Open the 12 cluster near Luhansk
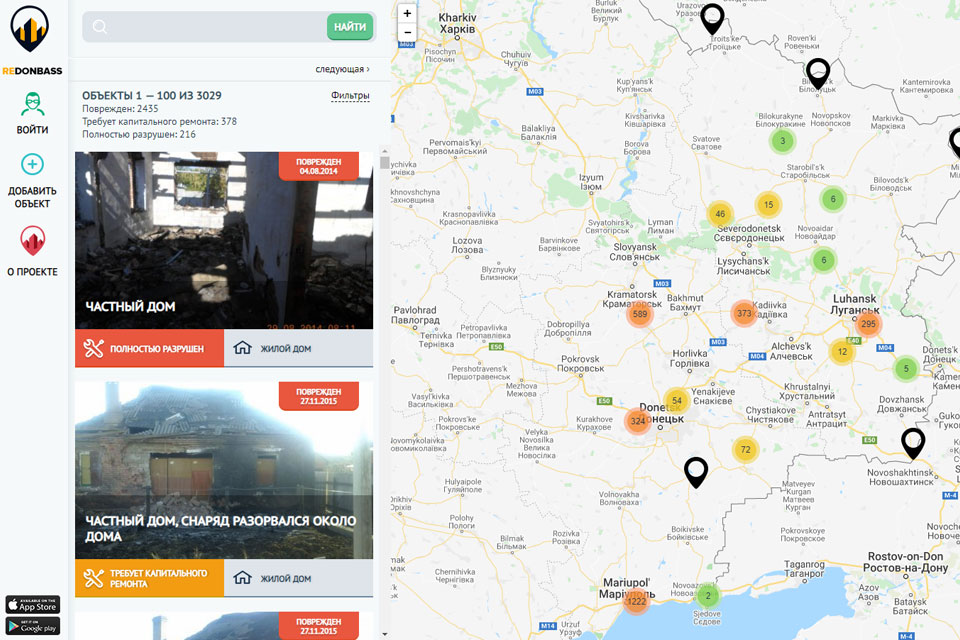The width and height of the screenshot is (960, 640). point(842,352)
